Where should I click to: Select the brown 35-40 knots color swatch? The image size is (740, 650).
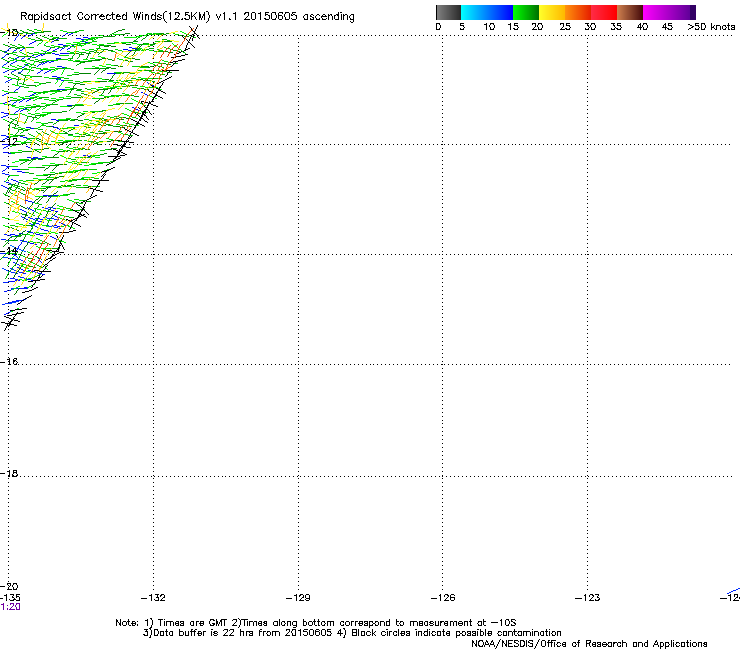[x=630, y=12]
